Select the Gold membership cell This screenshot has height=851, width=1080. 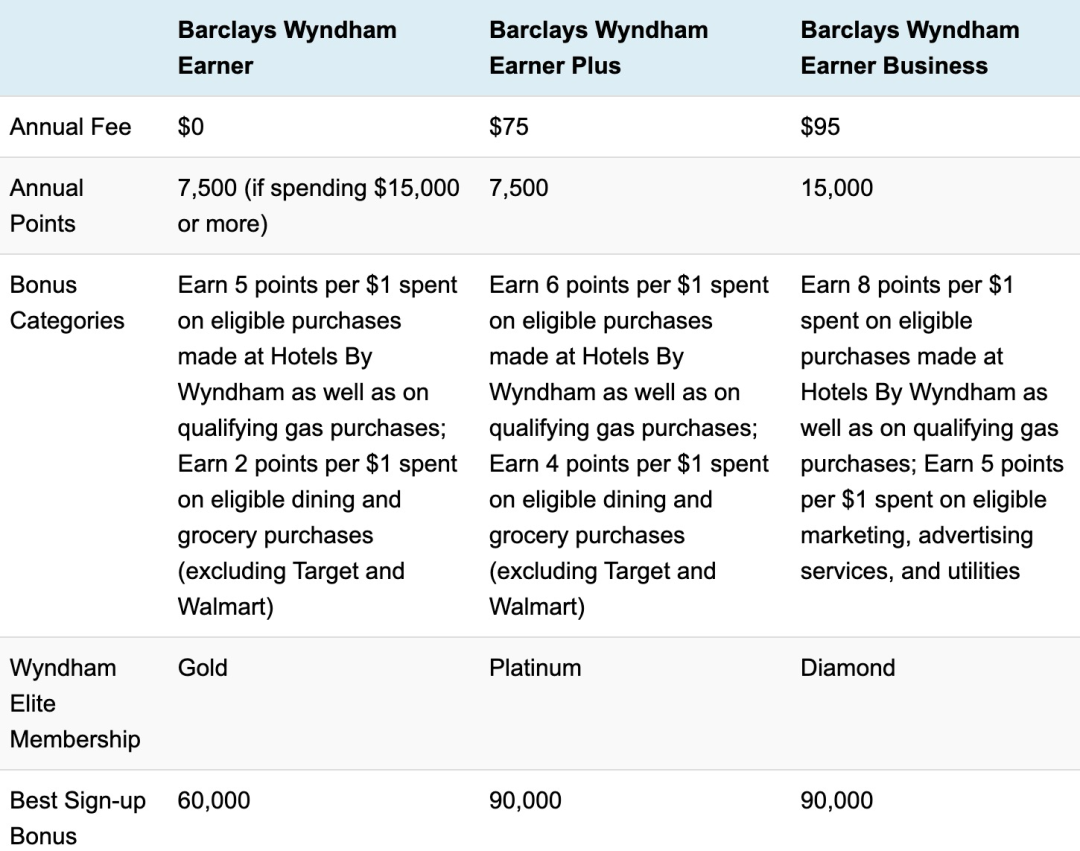click(202, 668)
